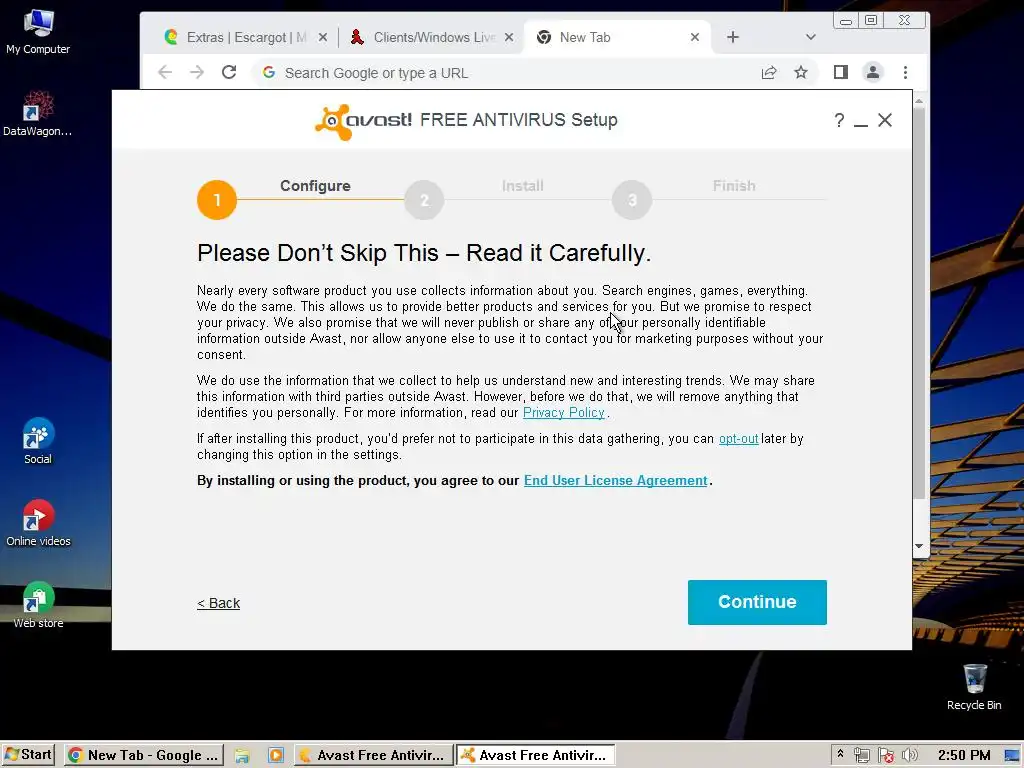The width and height of the screenshot is (1024, 768).
Task: Activate first Avast Free Antivir taskbar button
Action: tap(372, 756)
